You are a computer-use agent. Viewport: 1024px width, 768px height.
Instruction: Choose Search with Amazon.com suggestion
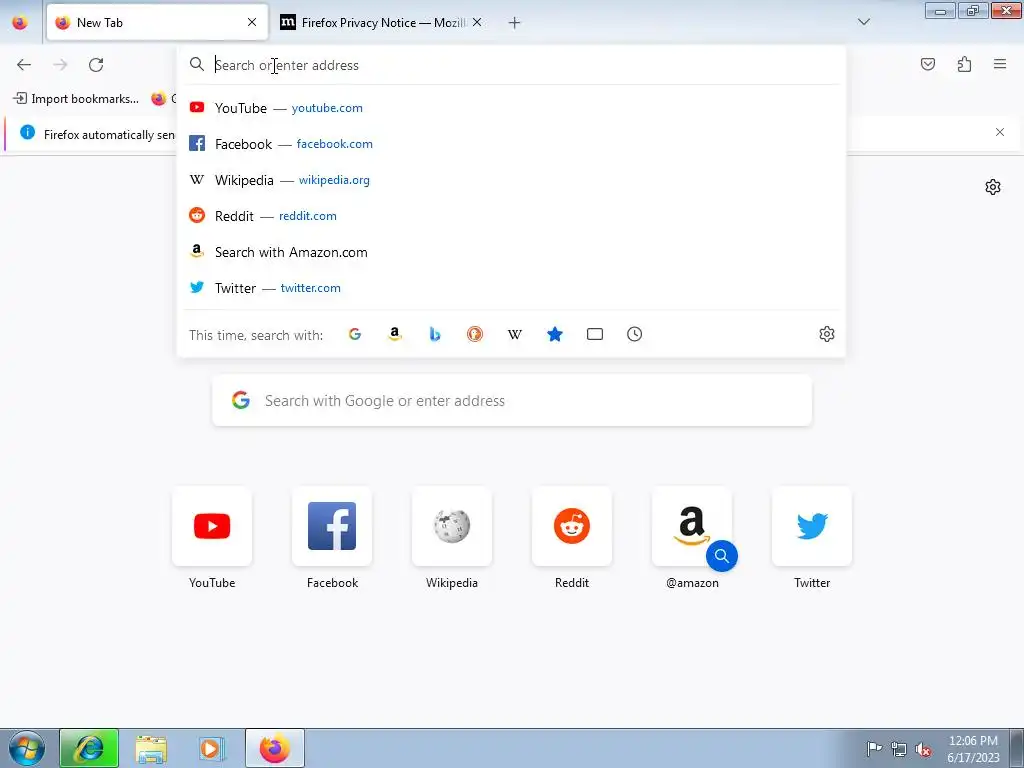(511, 252)
